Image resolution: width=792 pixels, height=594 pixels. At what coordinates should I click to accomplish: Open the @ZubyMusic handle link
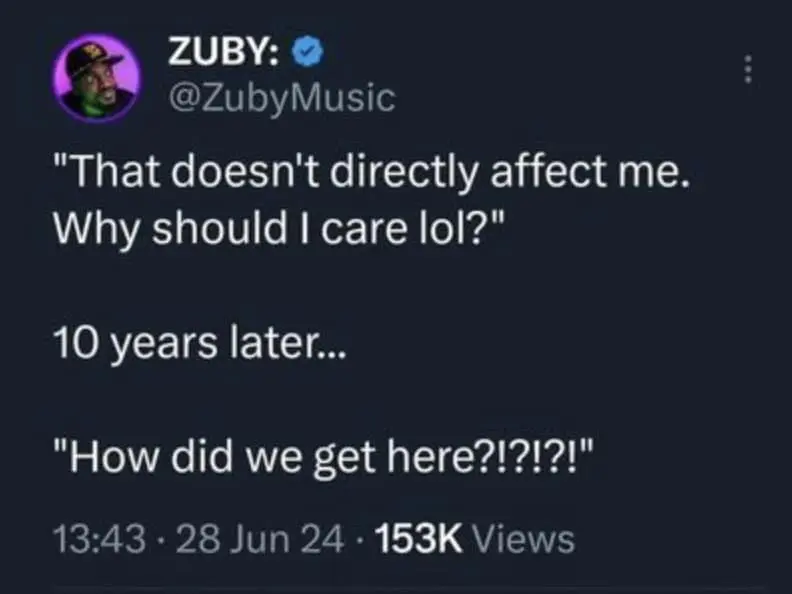point(275,98)
